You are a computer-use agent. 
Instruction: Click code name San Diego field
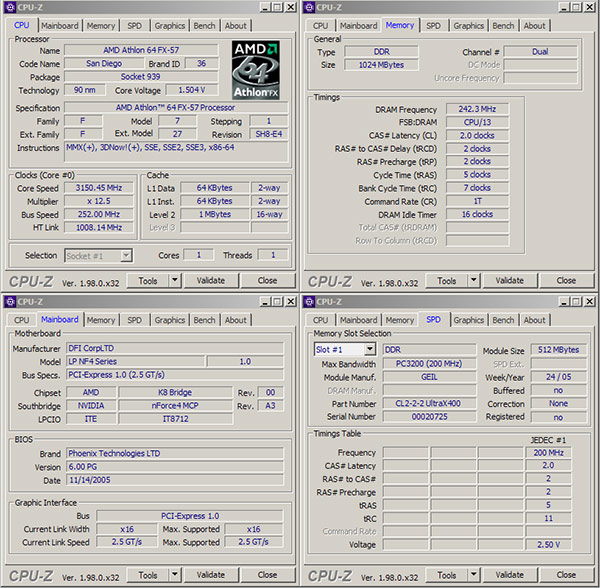104,63
